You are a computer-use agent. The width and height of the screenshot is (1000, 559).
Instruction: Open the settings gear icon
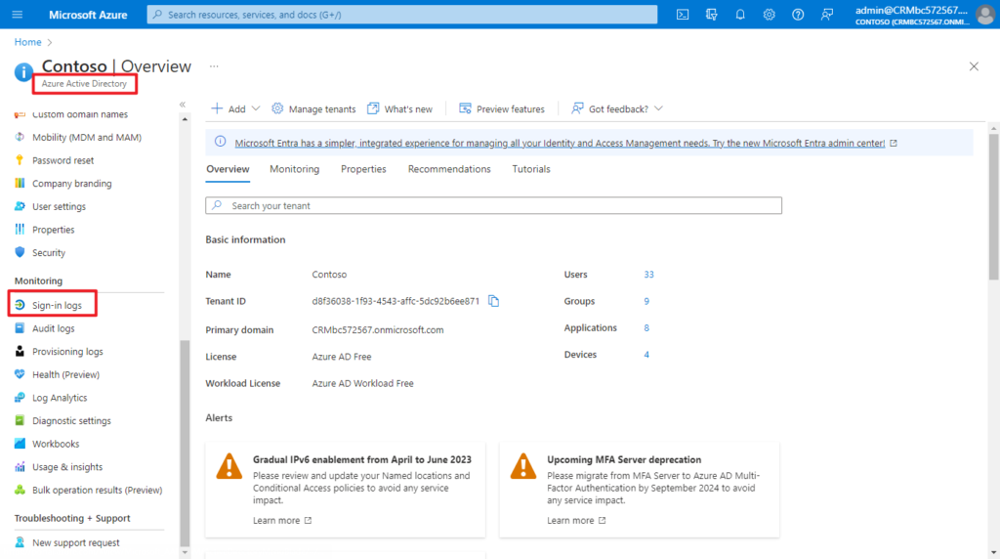(769, 15)
